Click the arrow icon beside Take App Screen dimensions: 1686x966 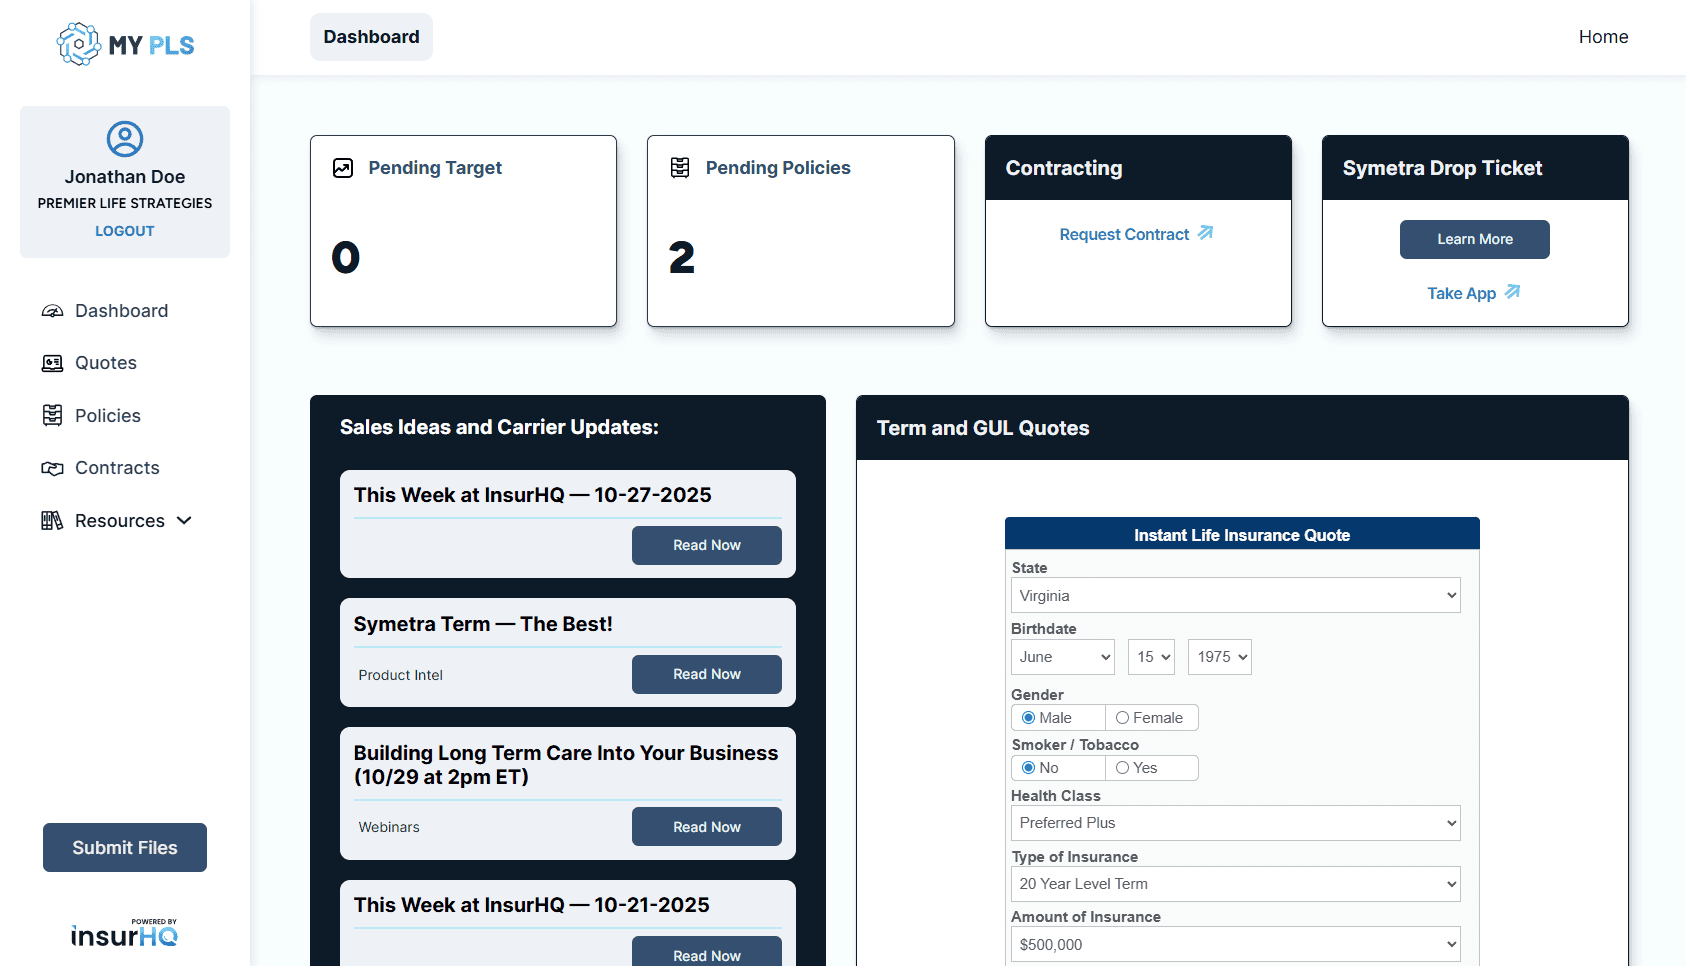click(x=1512, y=292)
